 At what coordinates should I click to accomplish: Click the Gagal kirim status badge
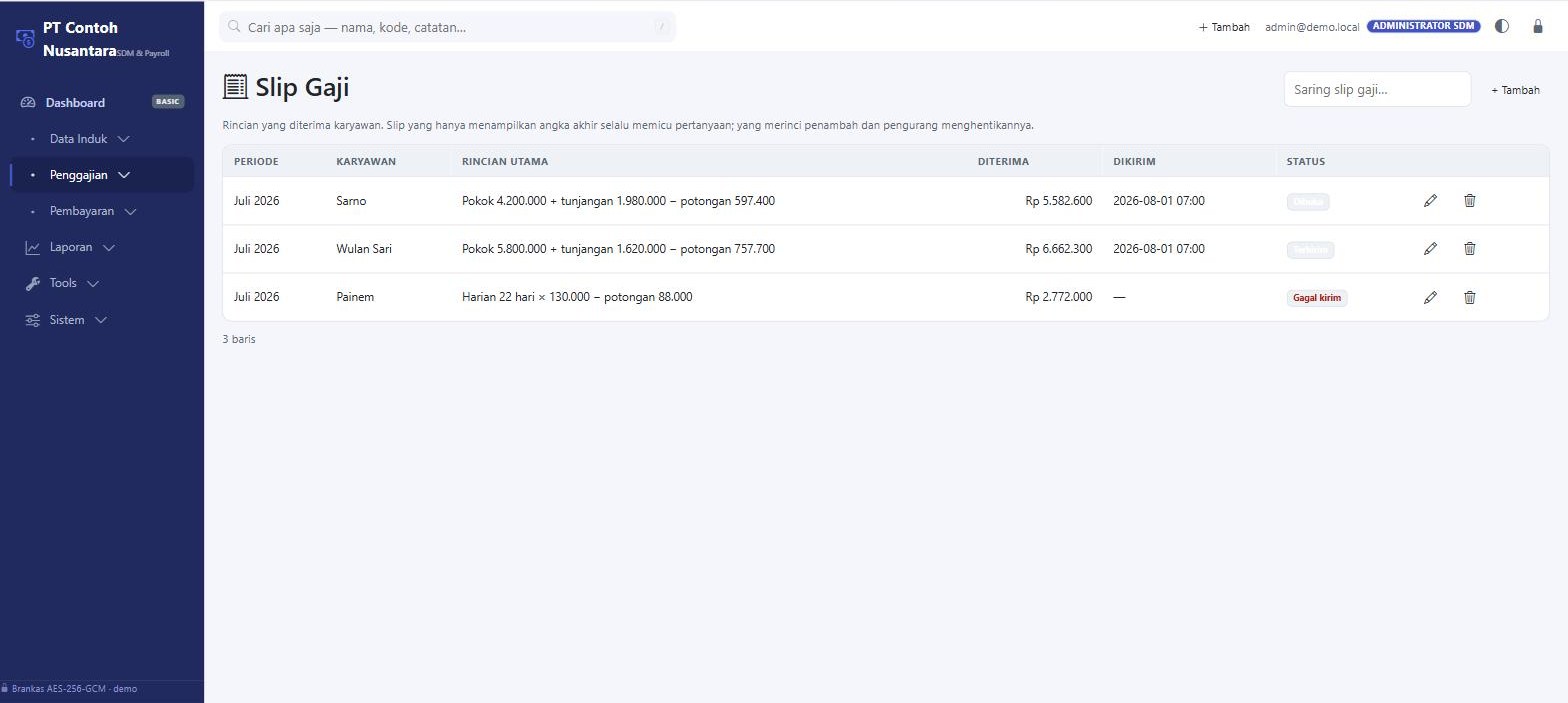pos(1317,297)
